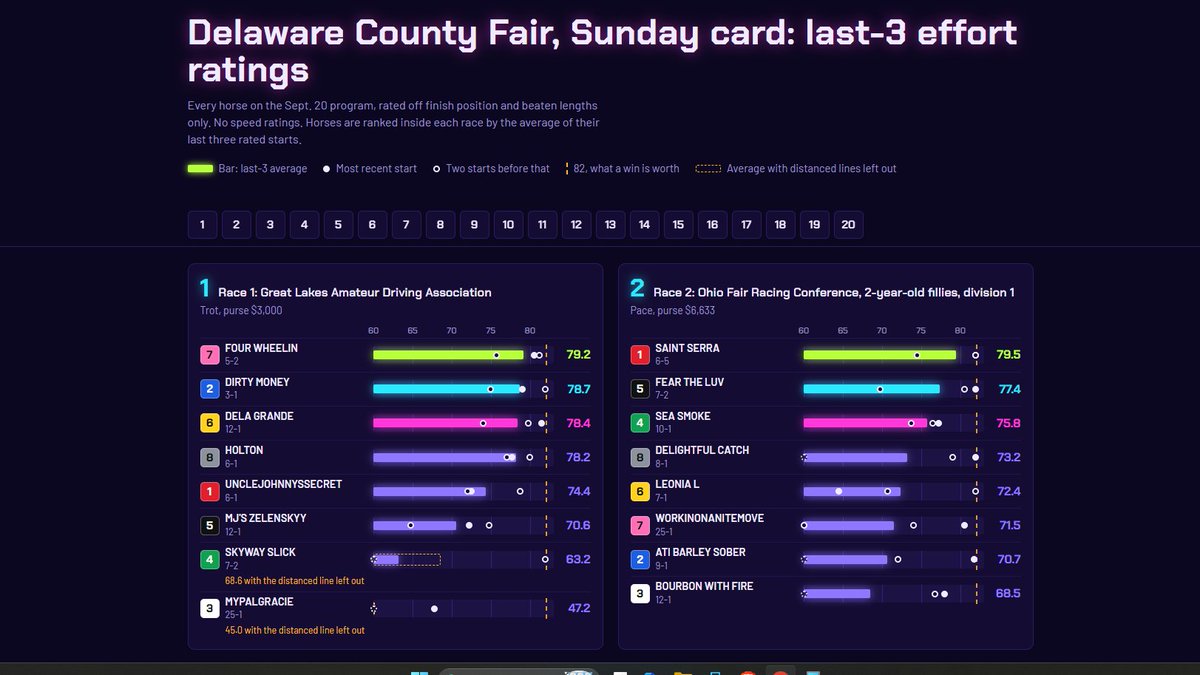Screen dimensions: 1200x675
Task: Open race 17 from the number row
Action: click(x=746, y=225)
